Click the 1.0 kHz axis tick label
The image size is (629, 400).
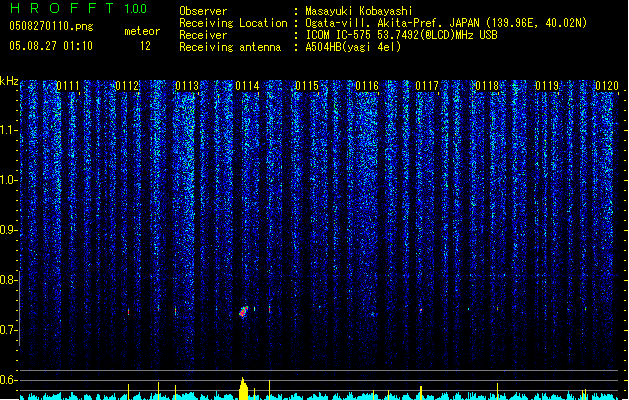coord(8,180)
